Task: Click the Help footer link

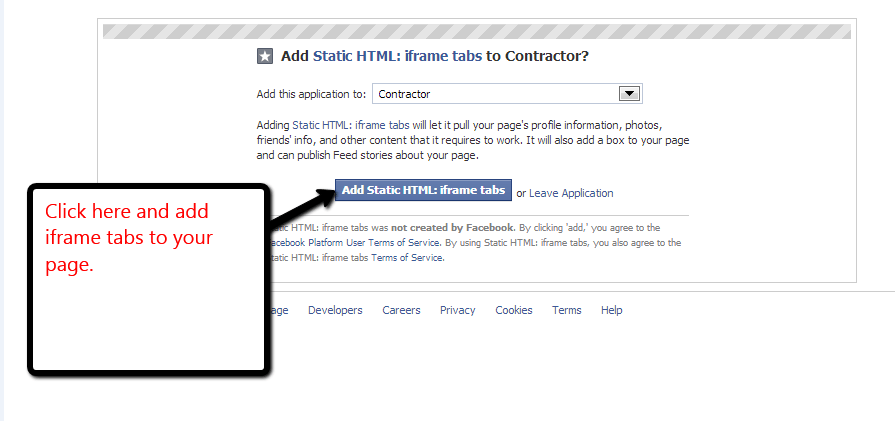Action: [x=611, y=310]
